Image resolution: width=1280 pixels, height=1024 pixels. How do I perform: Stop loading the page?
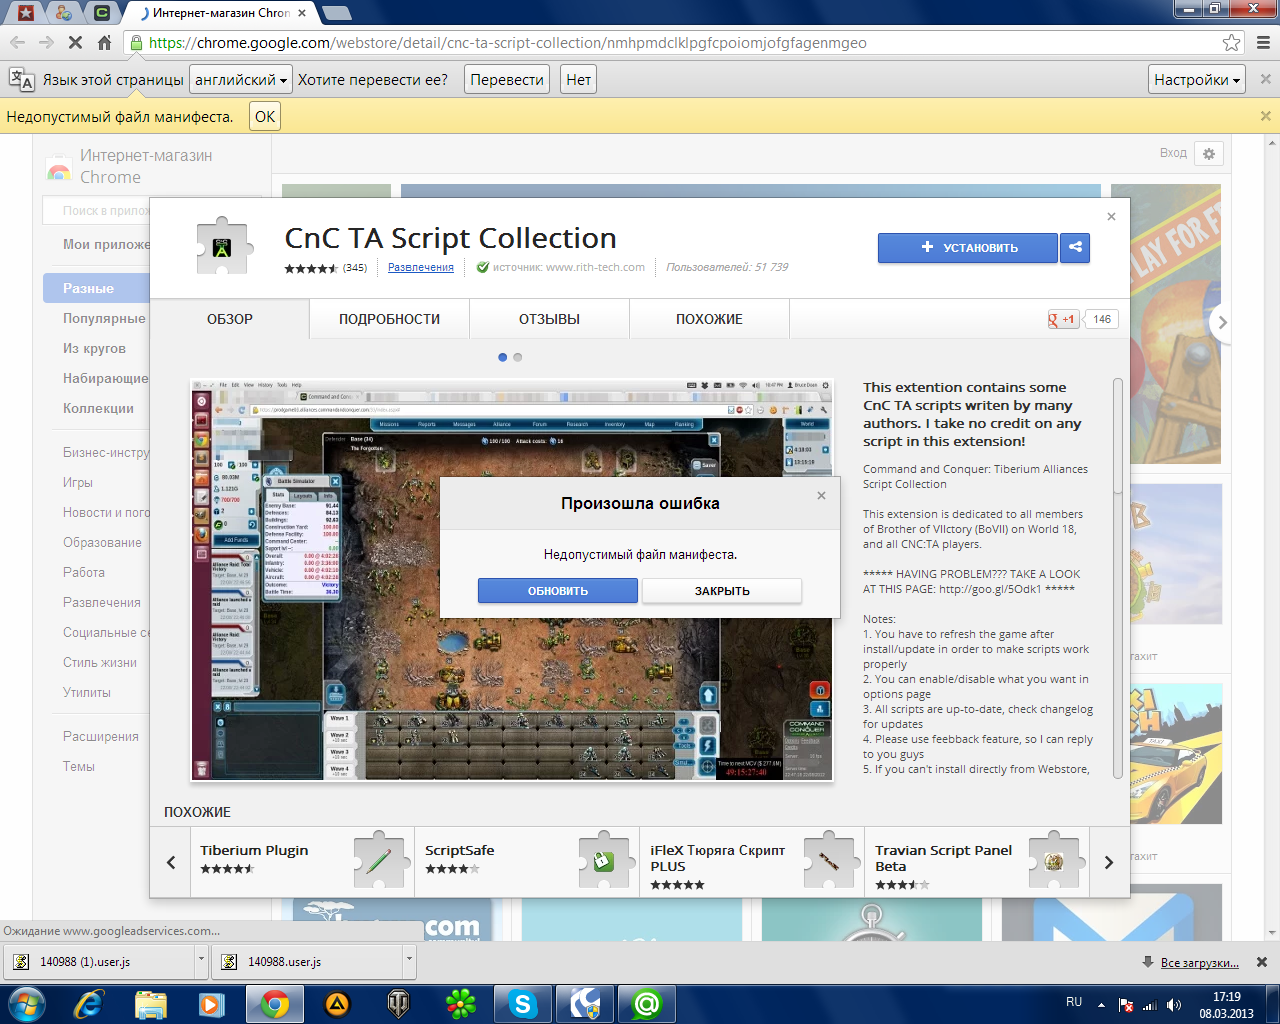[x=75, y=43]
